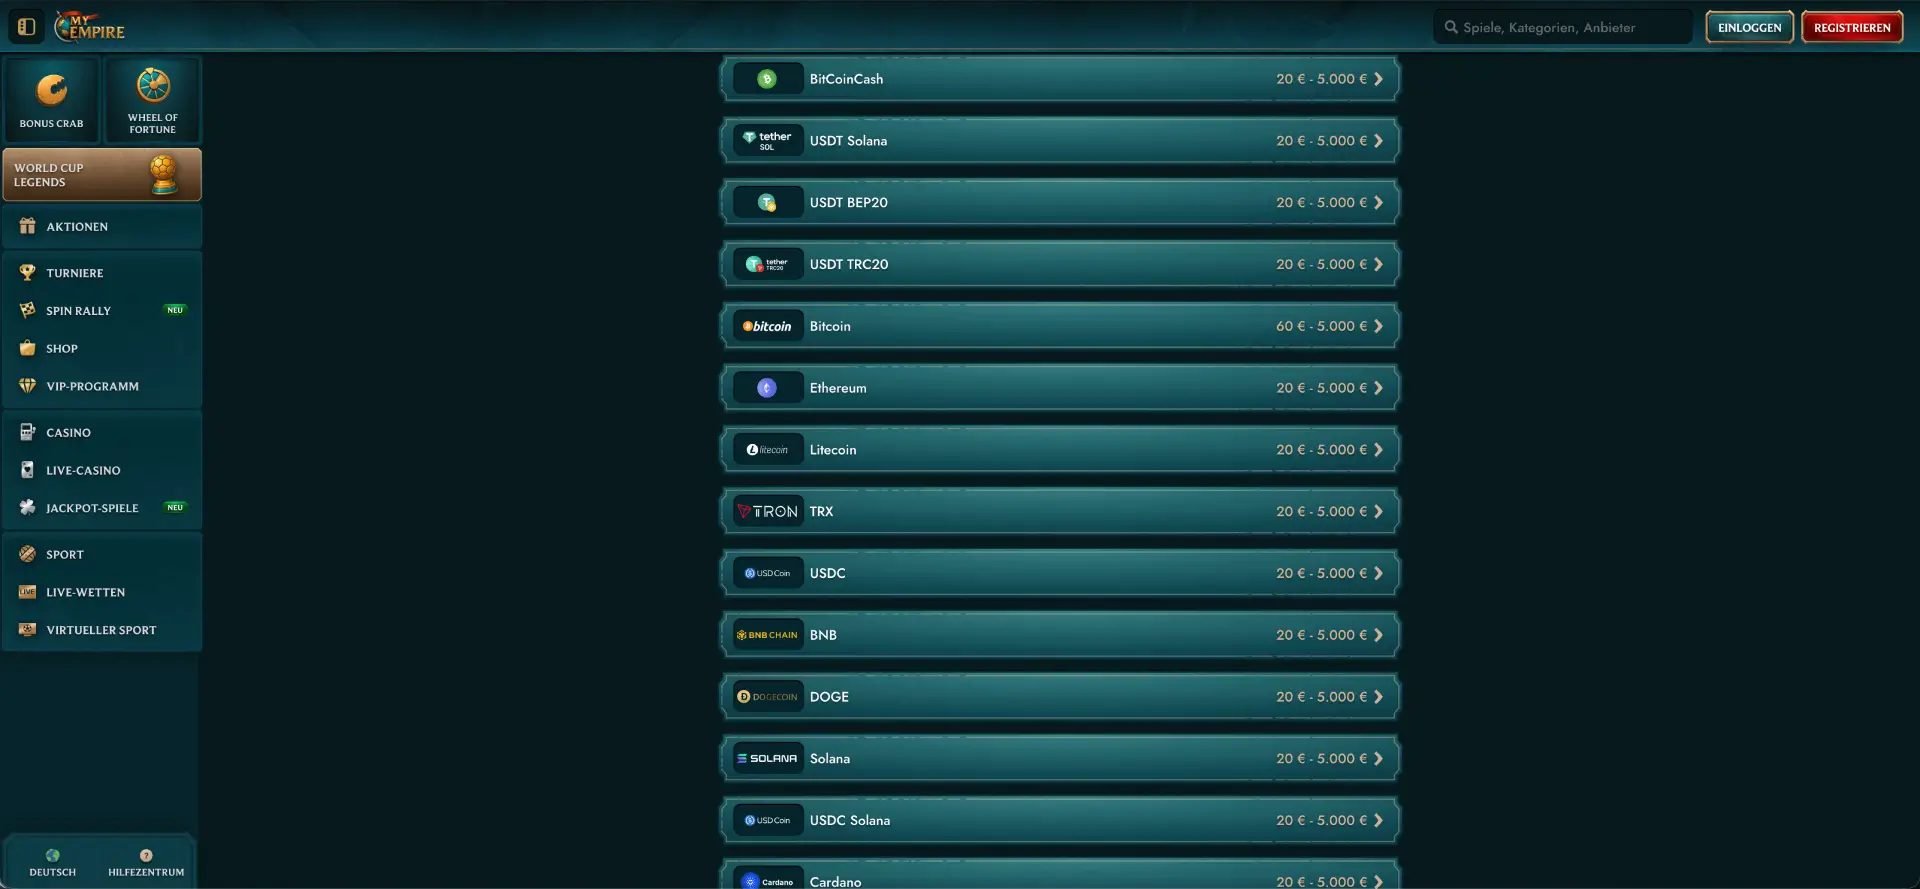Select the USDC Solana payment label

click(849, 821)
